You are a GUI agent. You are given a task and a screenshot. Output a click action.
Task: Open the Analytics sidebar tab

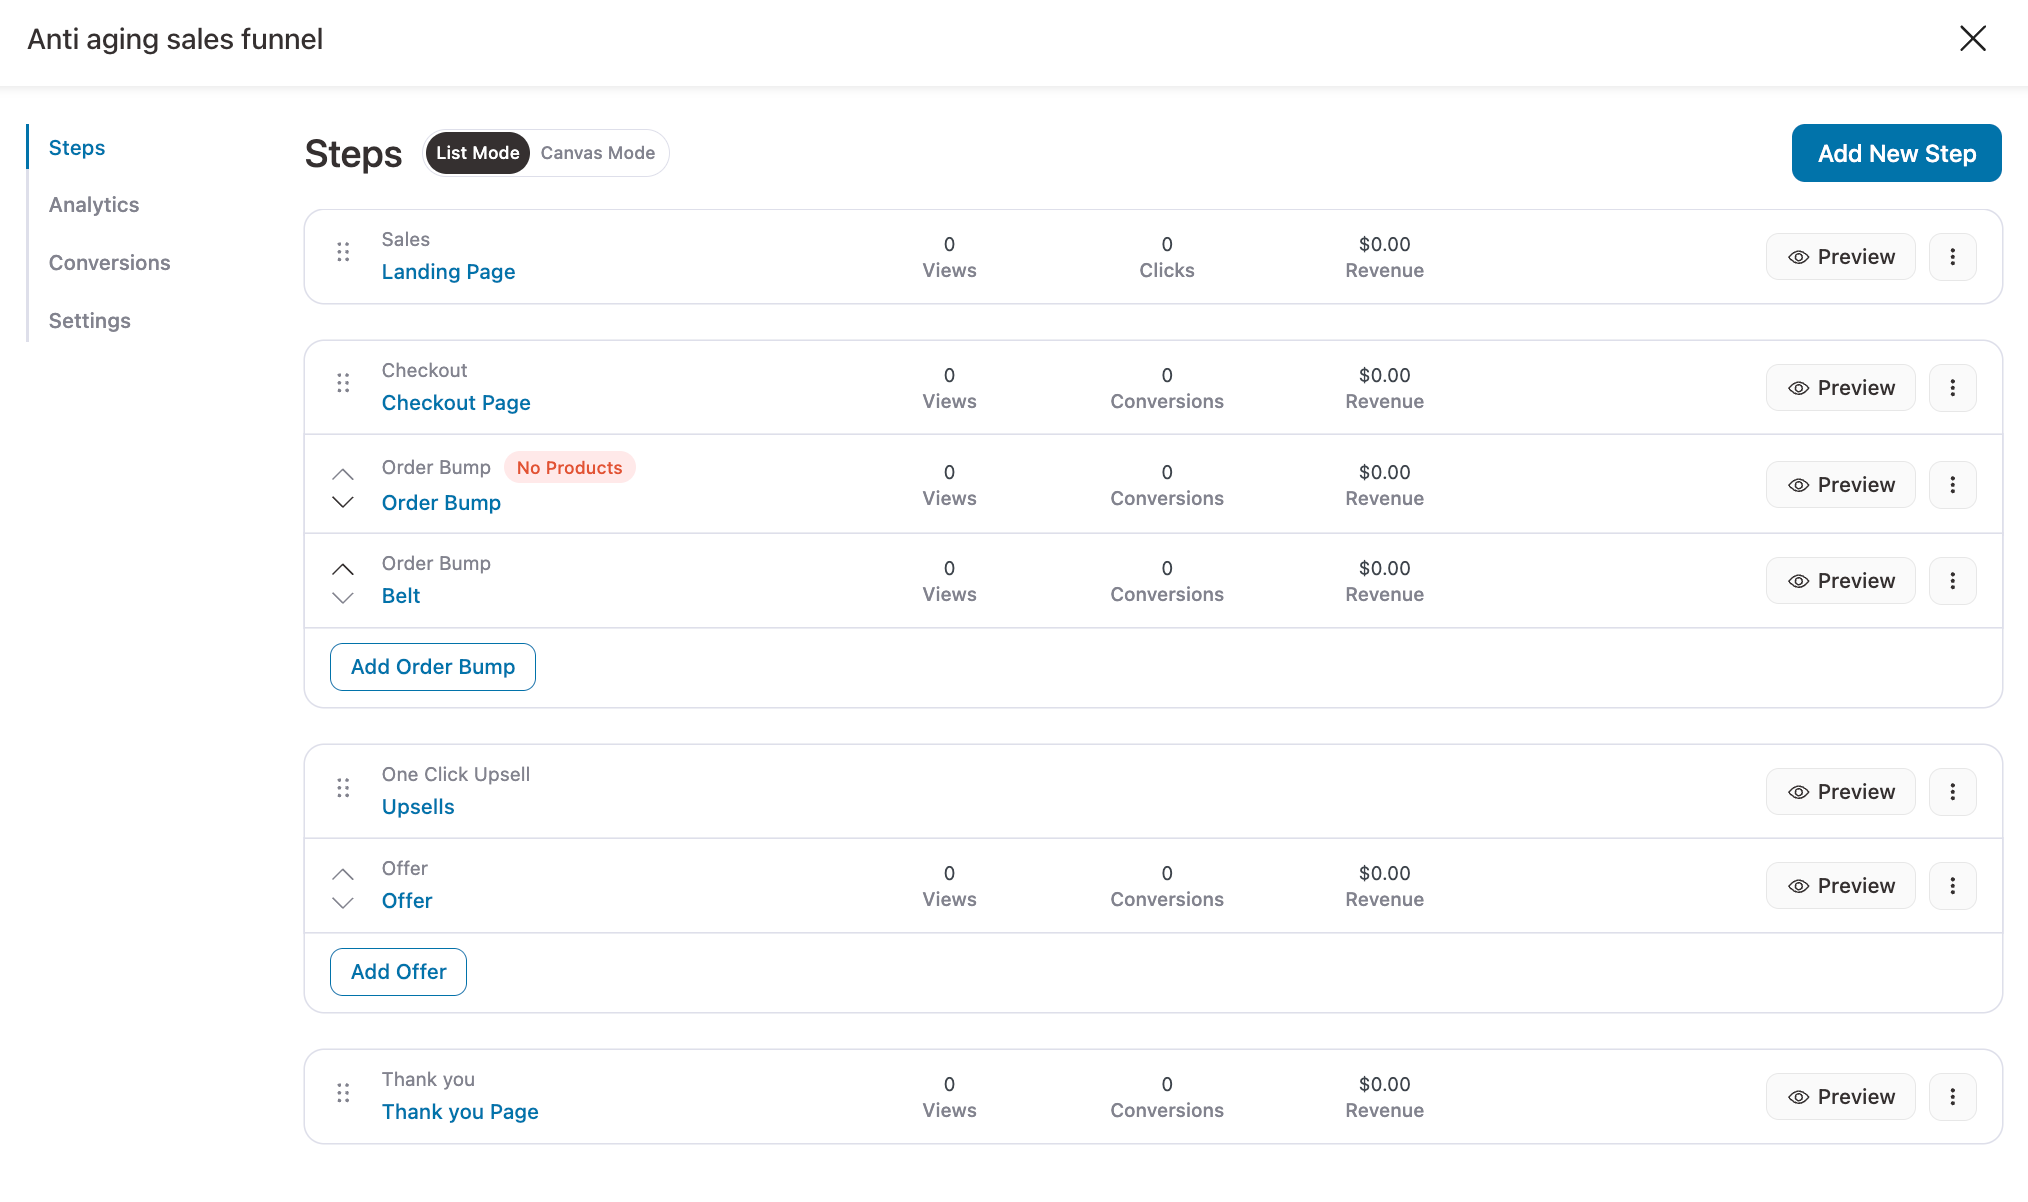[94, 205]
